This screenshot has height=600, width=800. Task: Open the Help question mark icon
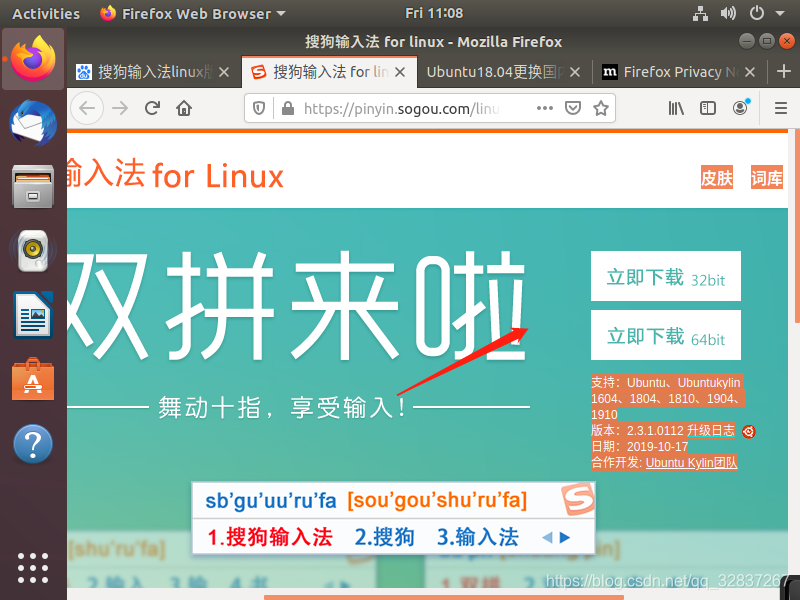(33, 443)
